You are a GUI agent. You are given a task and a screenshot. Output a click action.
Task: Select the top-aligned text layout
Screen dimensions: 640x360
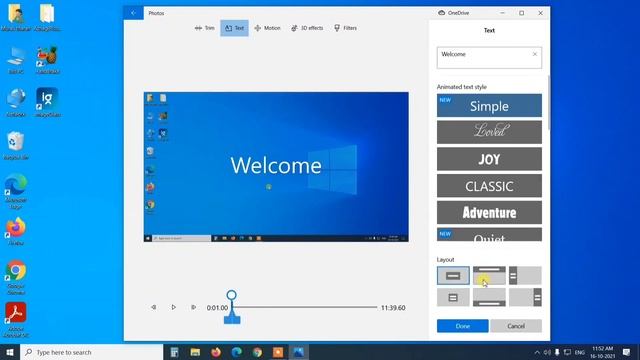pyautogui.click(x=489, y=276)
